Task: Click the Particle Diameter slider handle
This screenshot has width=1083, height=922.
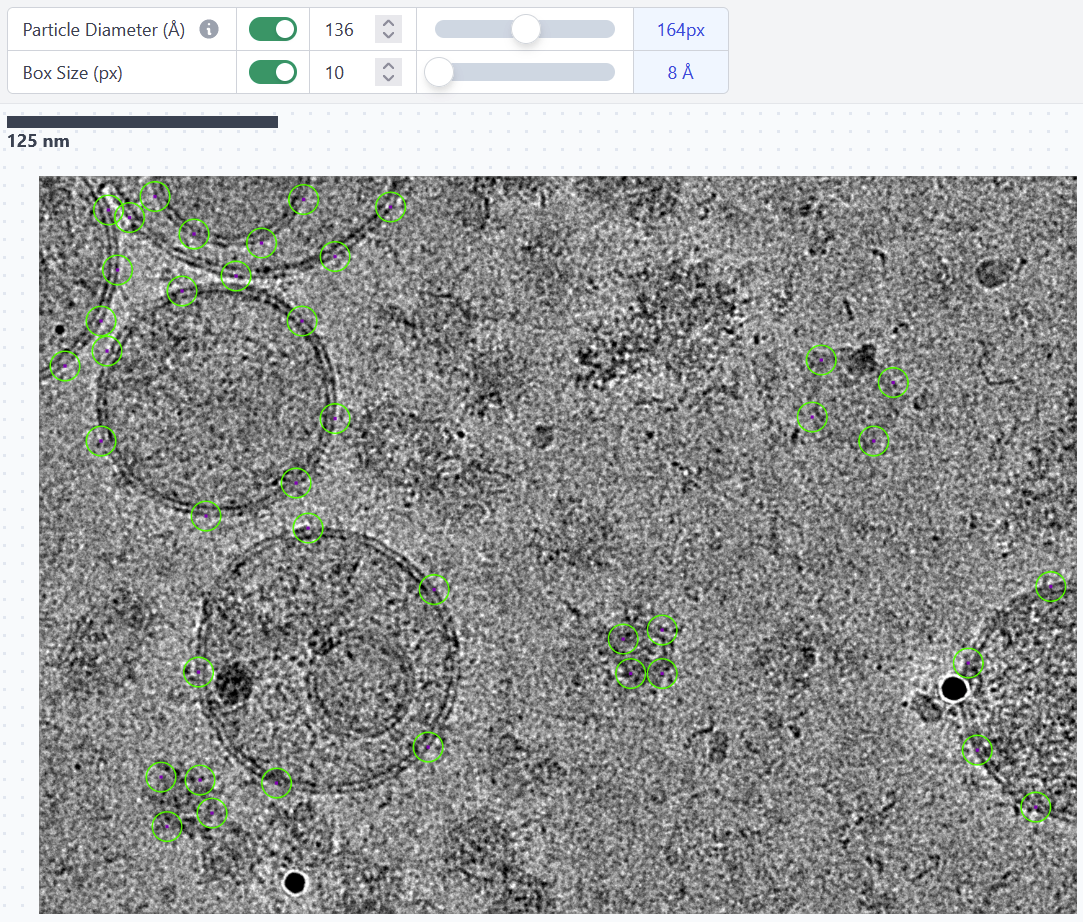Action: pyautogui.click(x=524, y=29)
